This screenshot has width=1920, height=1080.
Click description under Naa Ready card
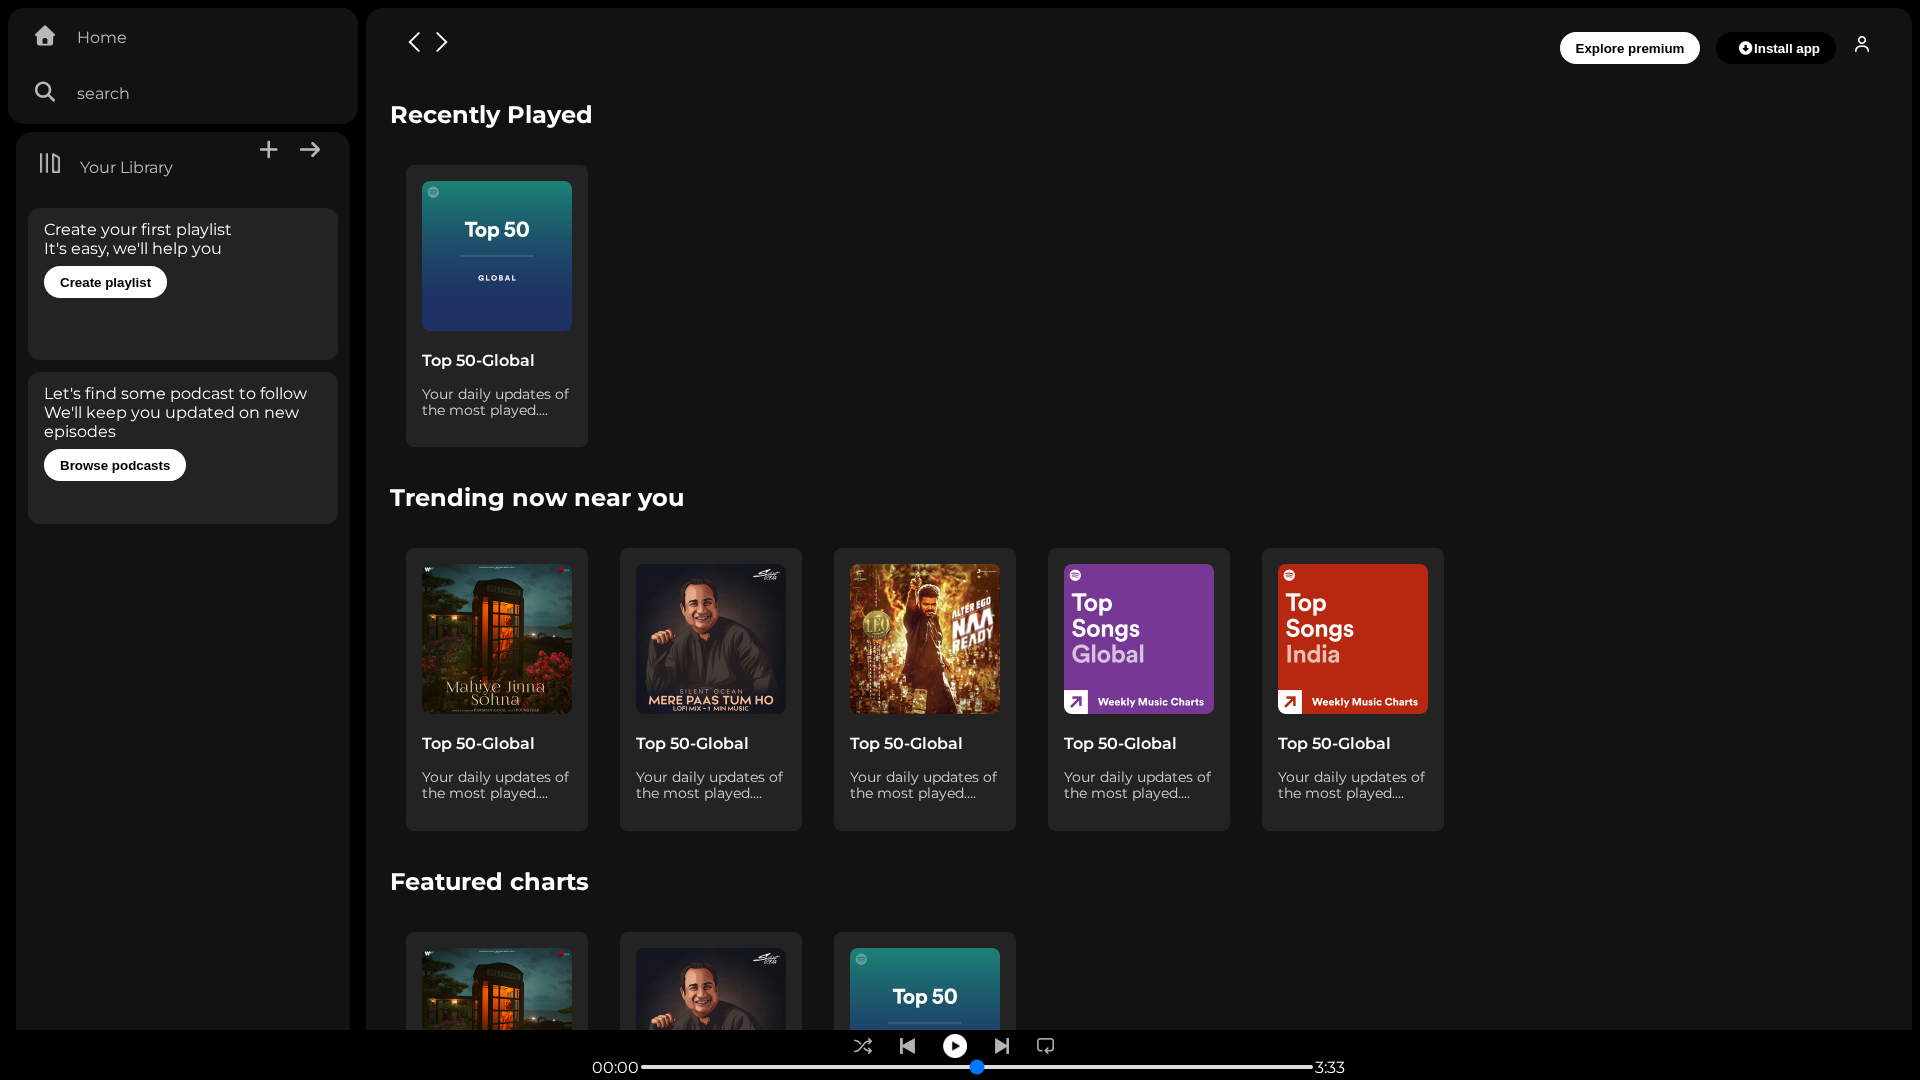click(x=923, y=785)
